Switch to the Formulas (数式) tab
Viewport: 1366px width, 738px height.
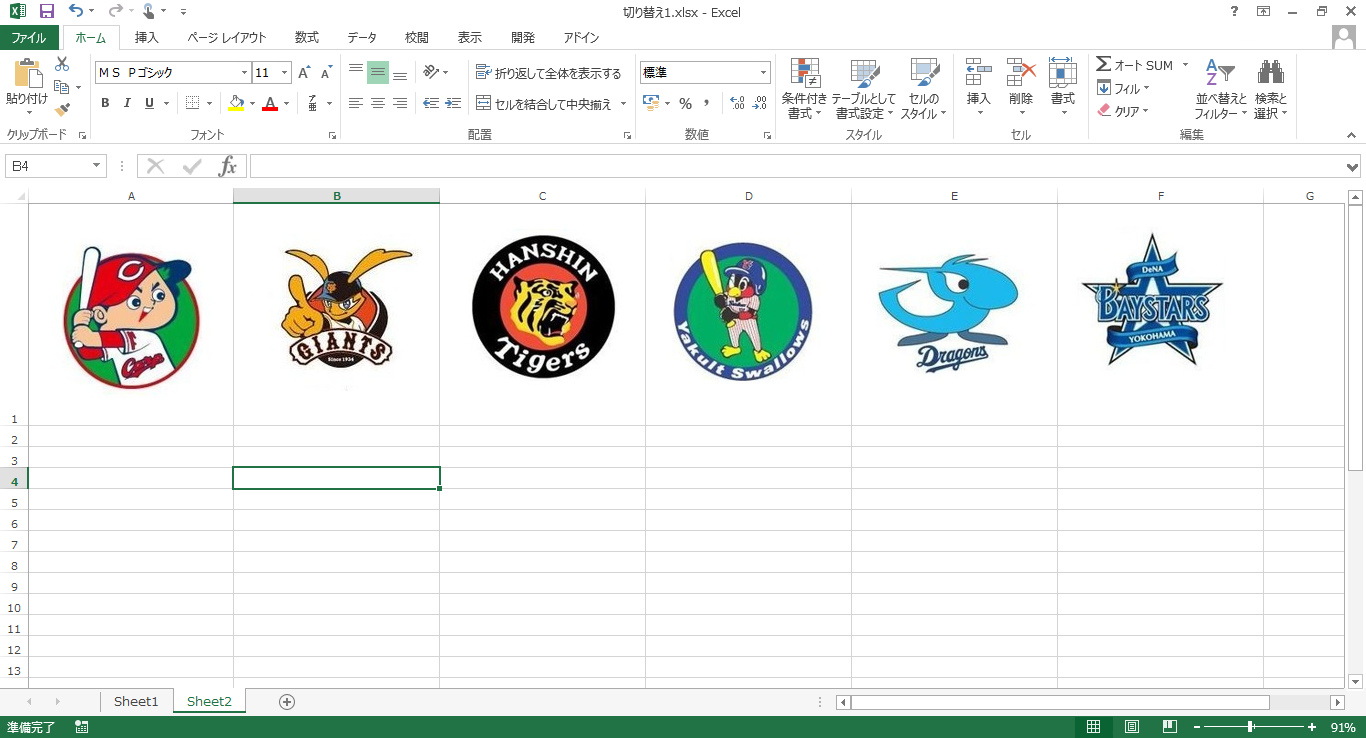click(307, 38)
